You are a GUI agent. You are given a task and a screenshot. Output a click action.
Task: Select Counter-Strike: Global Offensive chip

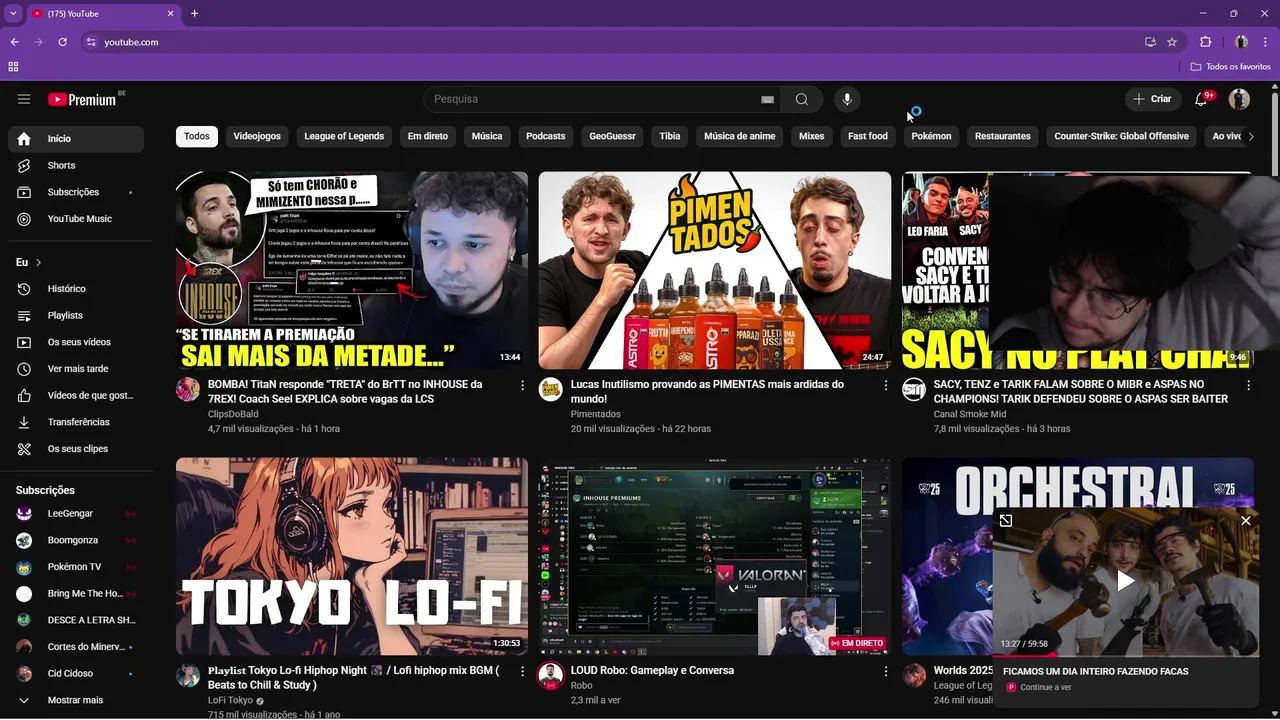click(x=1121, y=136)
